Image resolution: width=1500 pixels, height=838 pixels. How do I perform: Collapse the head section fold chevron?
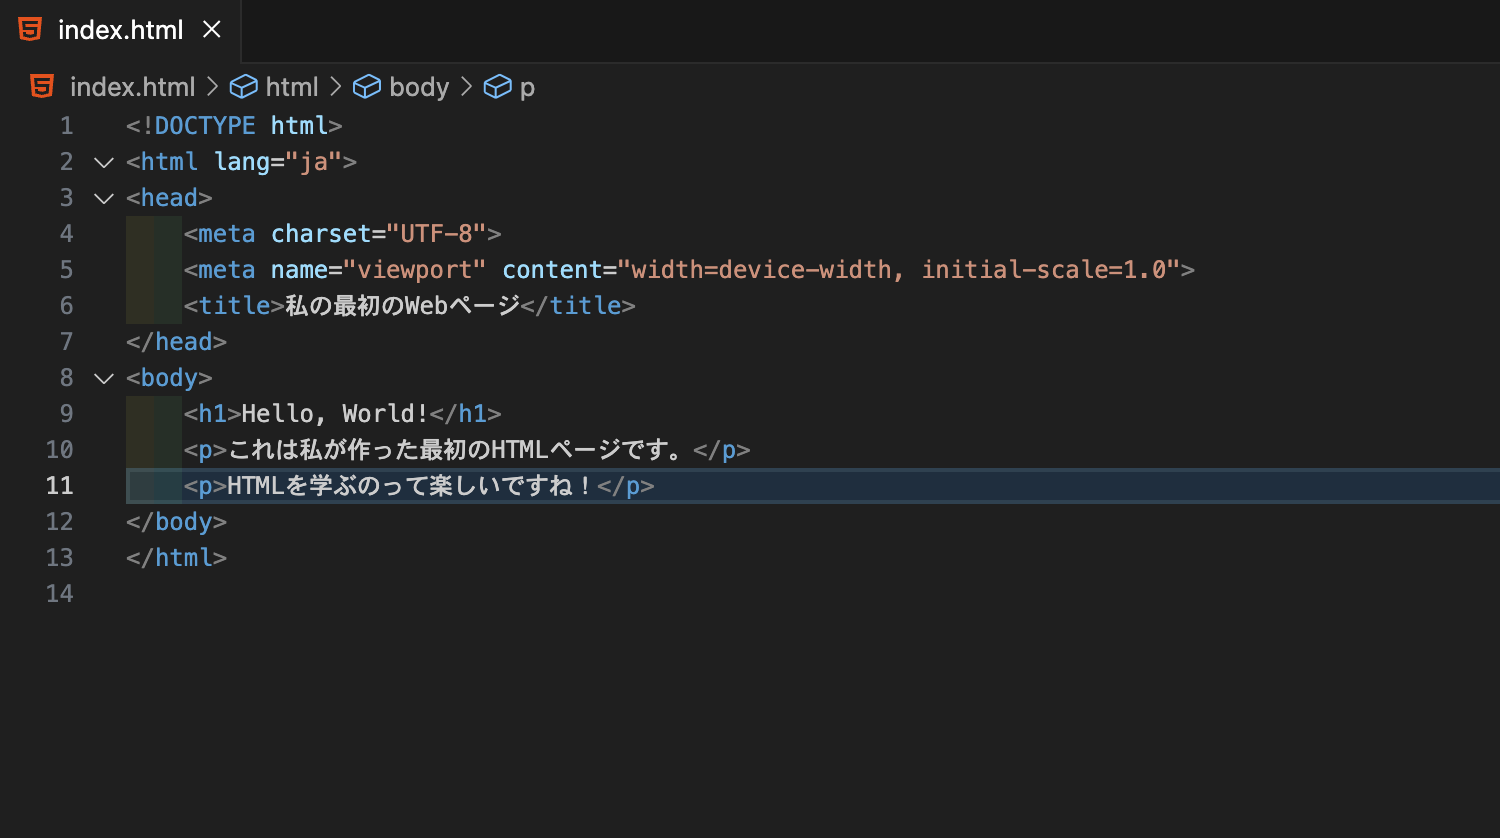tap(103, 197)
